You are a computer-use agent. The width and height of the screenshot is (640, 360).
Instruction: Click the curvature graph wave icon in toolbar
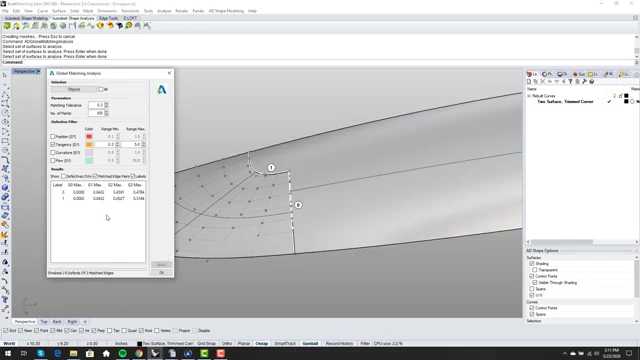click(x=91, y=26)
